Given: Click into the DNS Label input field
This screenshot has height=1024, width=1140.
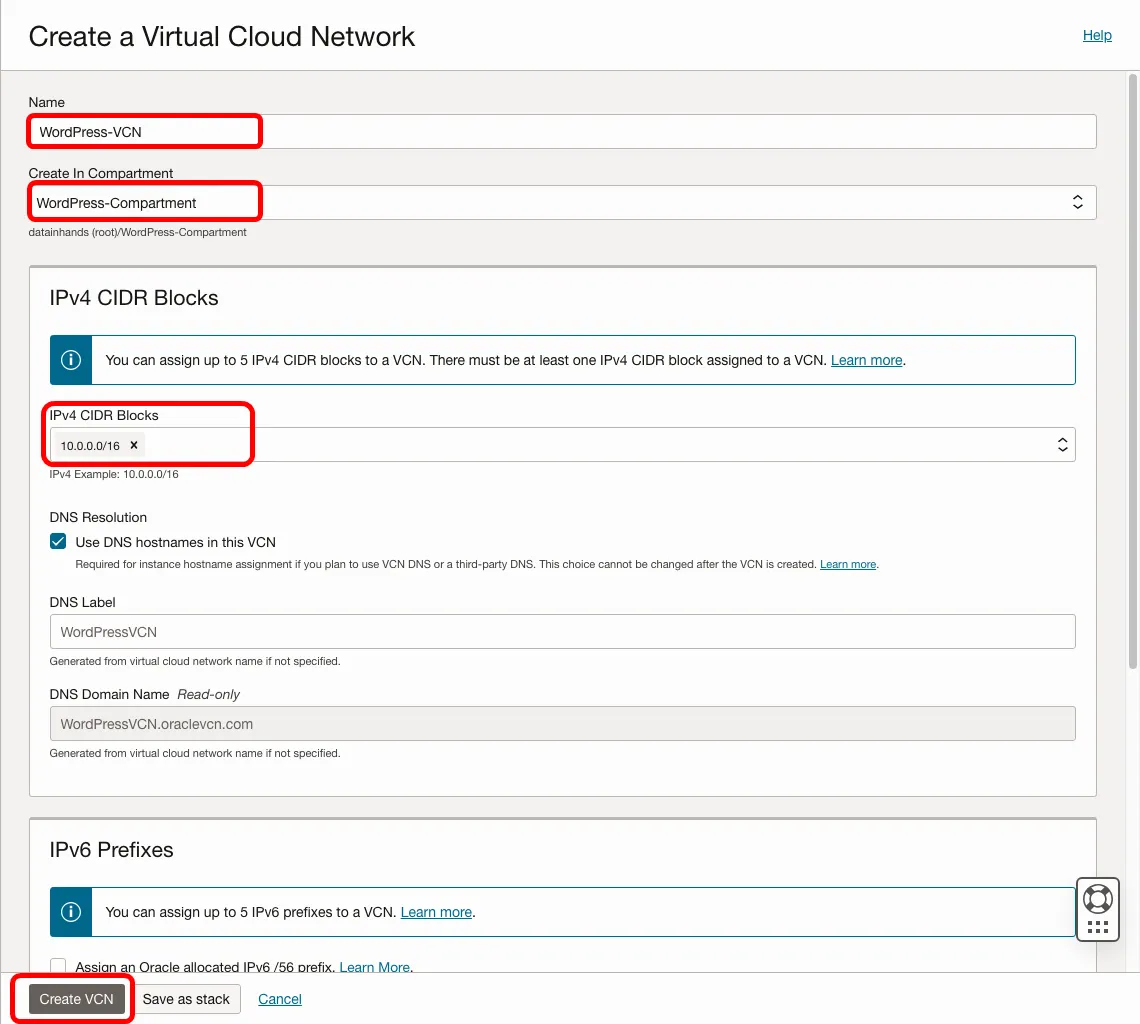Looking at the screenshot, I should coord(562,631).
